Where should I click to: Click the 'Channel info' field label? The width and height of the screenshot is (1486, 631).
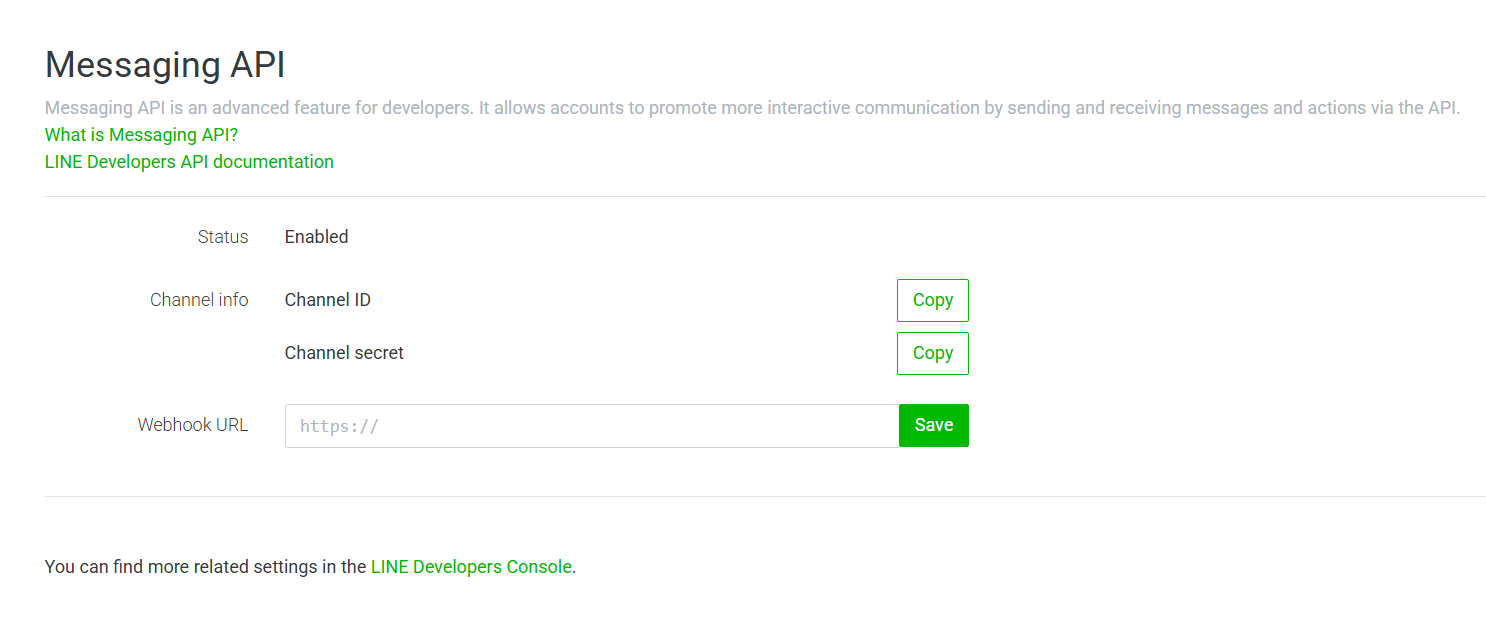[x=199, y=300]
